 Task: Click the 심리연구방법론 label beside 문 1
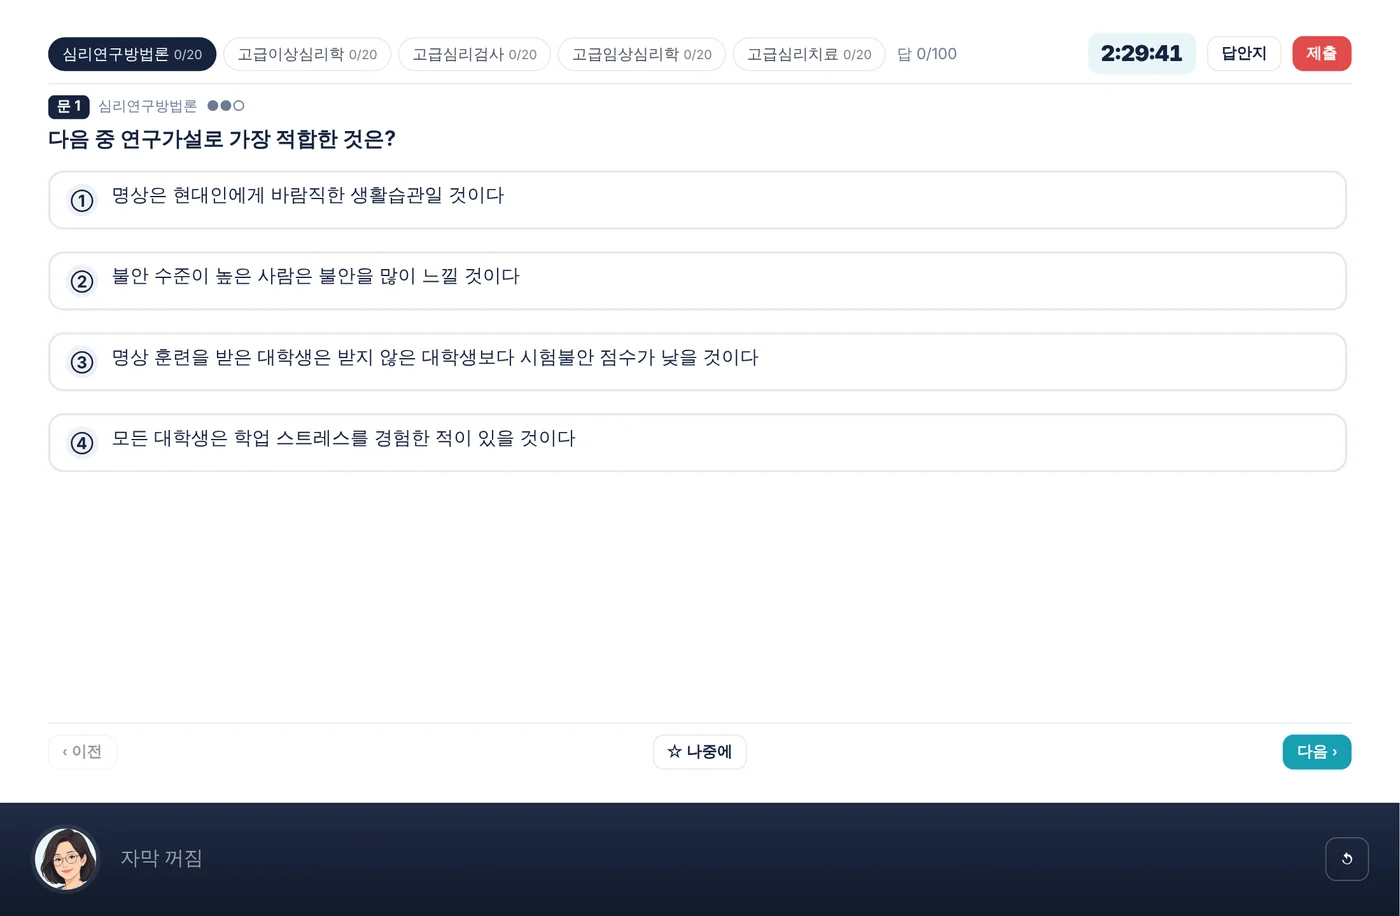tap(147, 106)
